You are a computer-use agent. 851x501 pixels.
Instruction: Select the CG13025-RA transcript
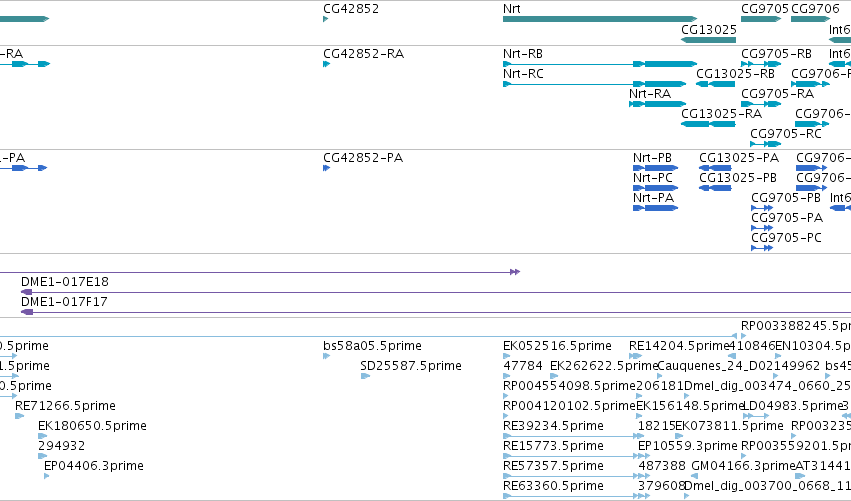tap(708, 124)
